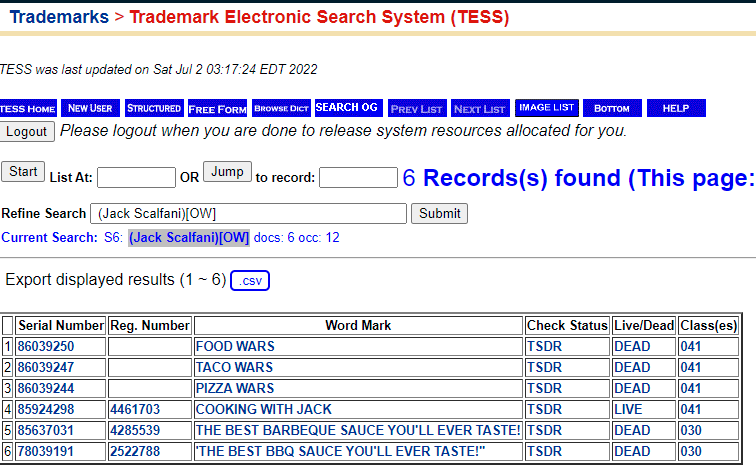Click the Browse Dict button
Screen dimensions: 756x471
coord(282,108)
